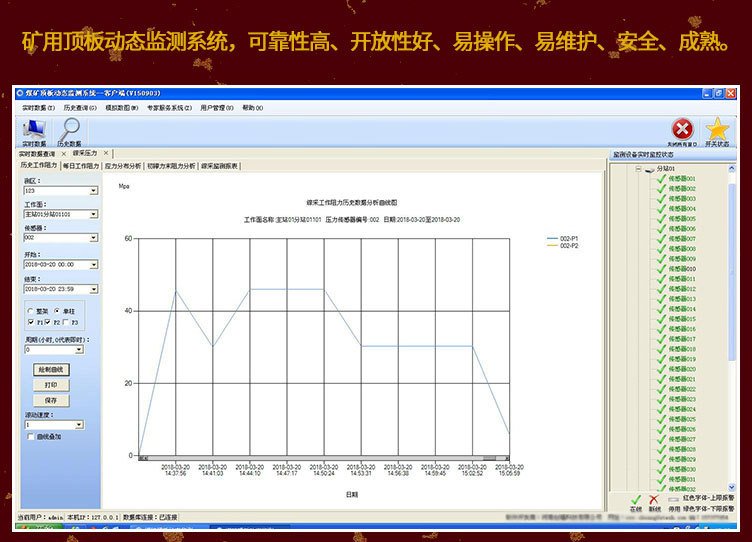Open the 专家服务系统(Z) menu
Image resolution: width=752 pixels, height=542 pixels.
coord(169,108)
